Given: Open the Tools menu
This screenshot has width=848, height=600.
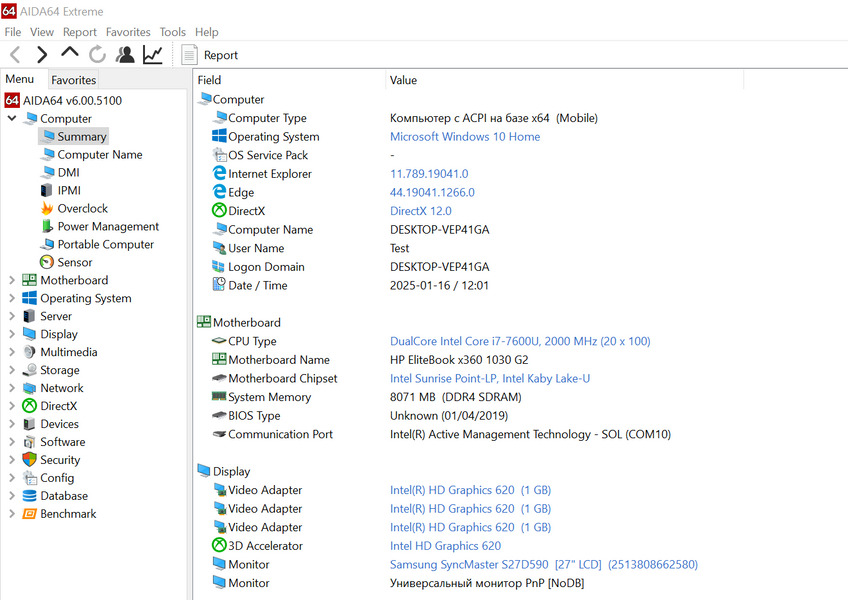Looking at the screenshot, I should click(x=173, y=32).
